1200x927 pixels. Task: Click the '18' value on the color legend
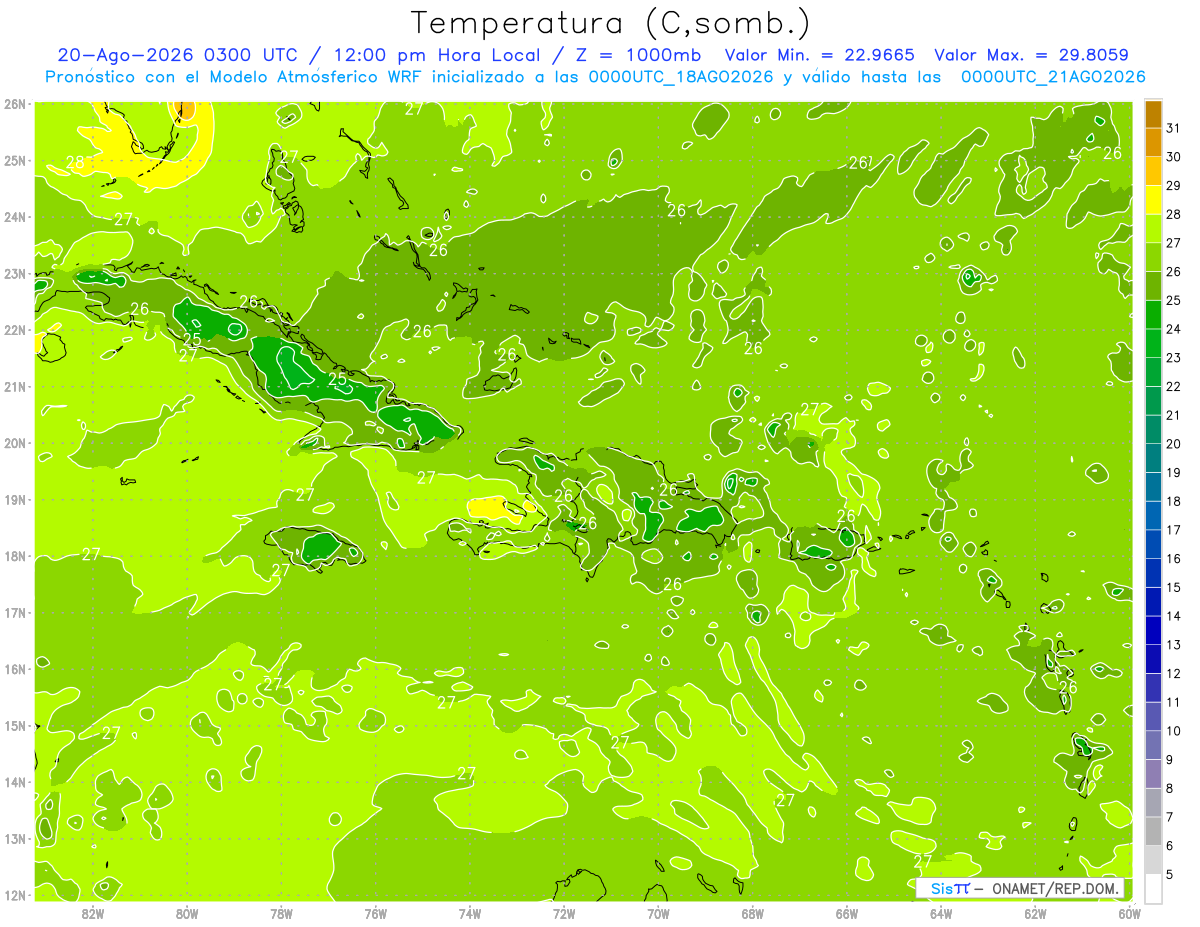click(1174, 501)
